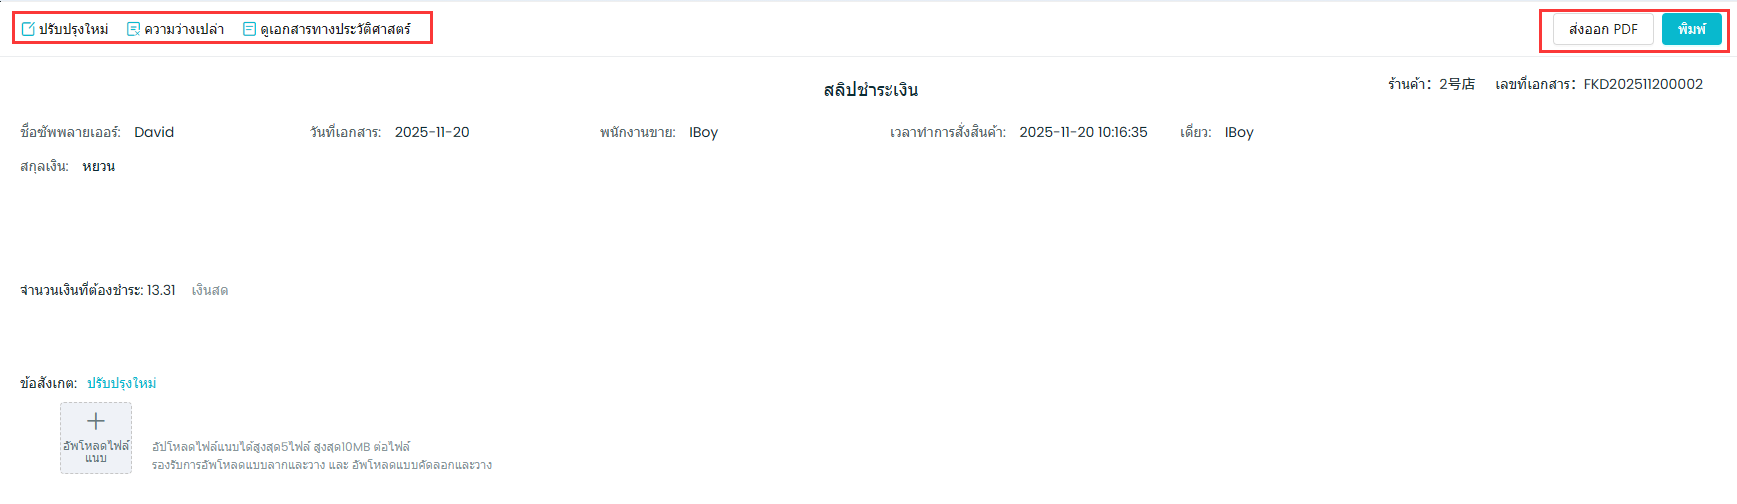Image resolution: width=1737 pixels, height=504 pixels.
Task: Click the order time 2025-11-20 10:16:35
Action: tap(1083, 132)
